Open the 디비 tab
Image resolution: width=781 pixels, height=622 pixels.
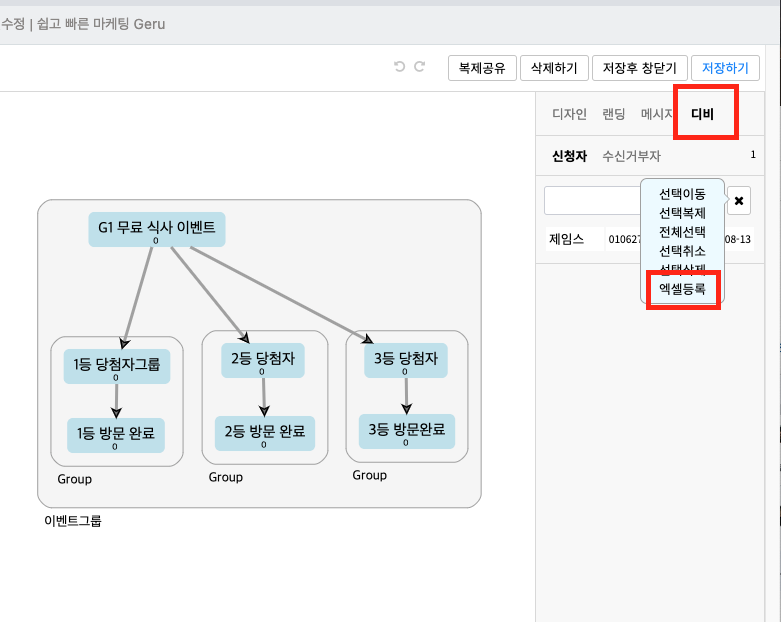(x=703, y=114)
